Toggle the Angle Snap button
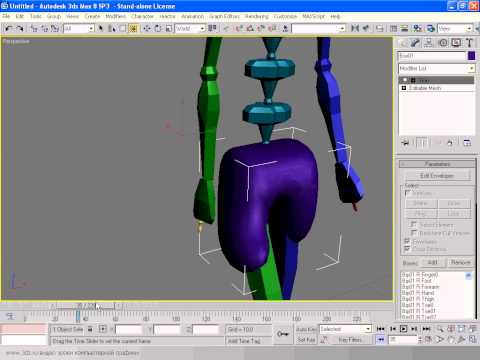Viewport: 480px width, 360px height. tap(250, 29)
